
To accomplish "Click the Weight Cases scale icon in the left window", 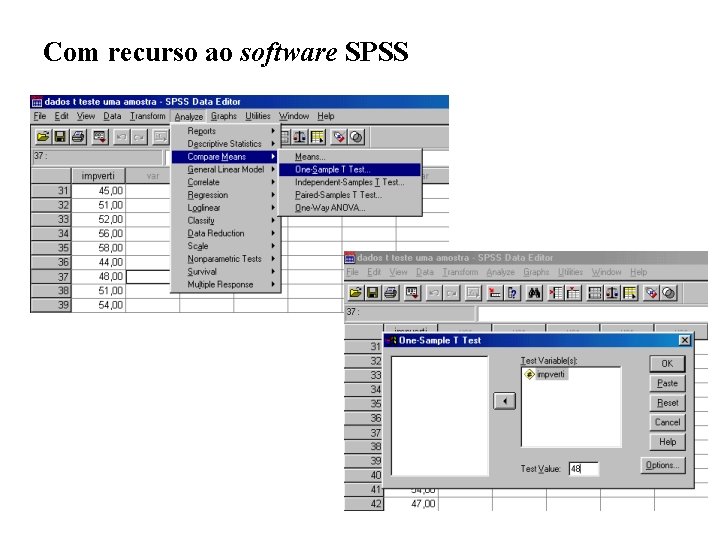I will point(299,137).
